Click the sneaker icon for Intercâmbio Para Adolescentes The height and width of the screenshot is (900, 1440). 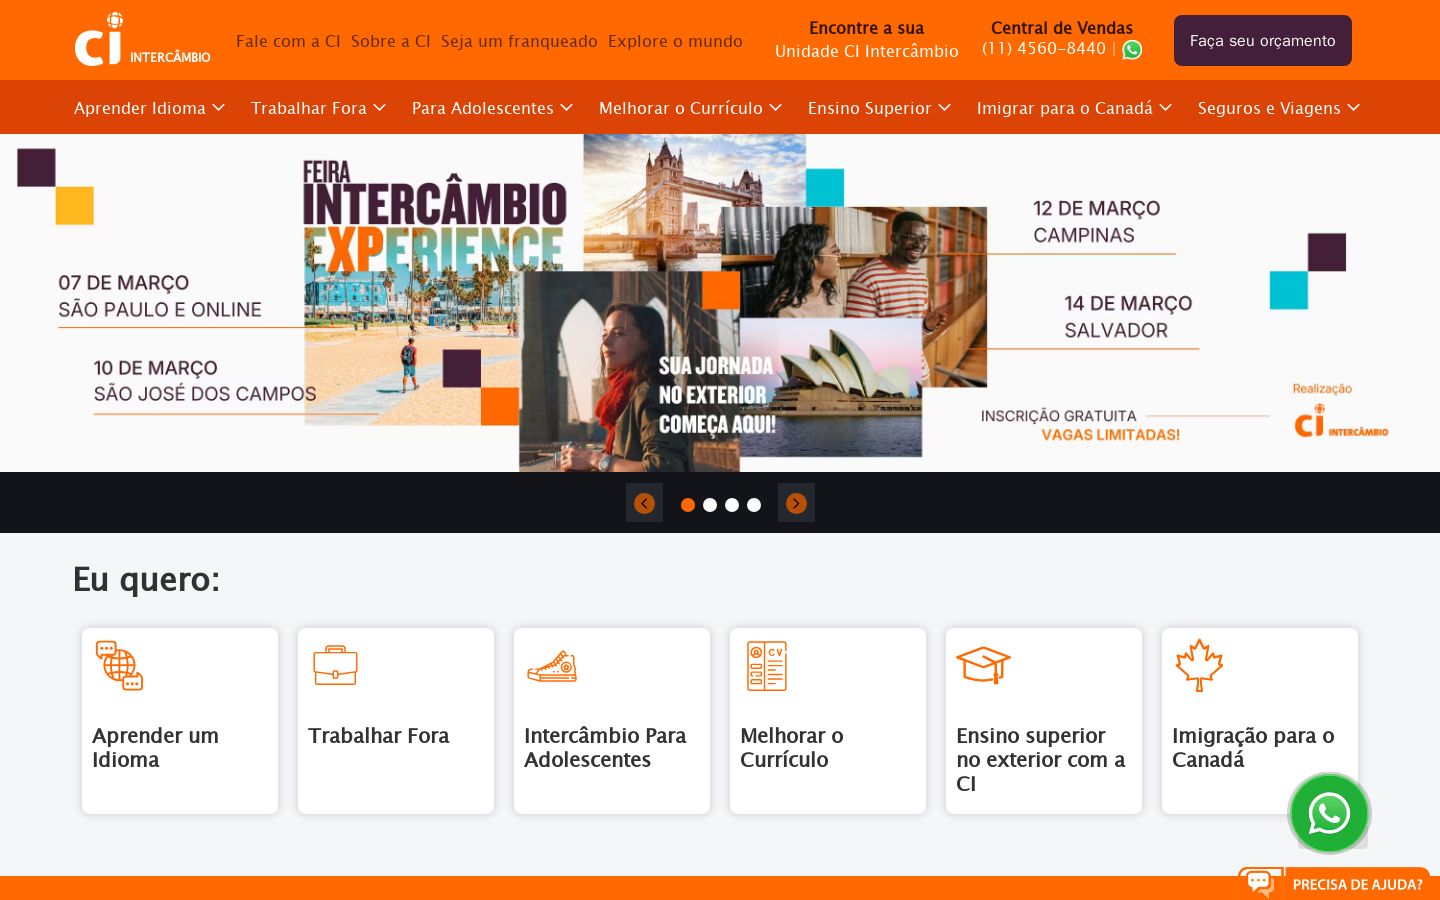[x=552, y=666]
